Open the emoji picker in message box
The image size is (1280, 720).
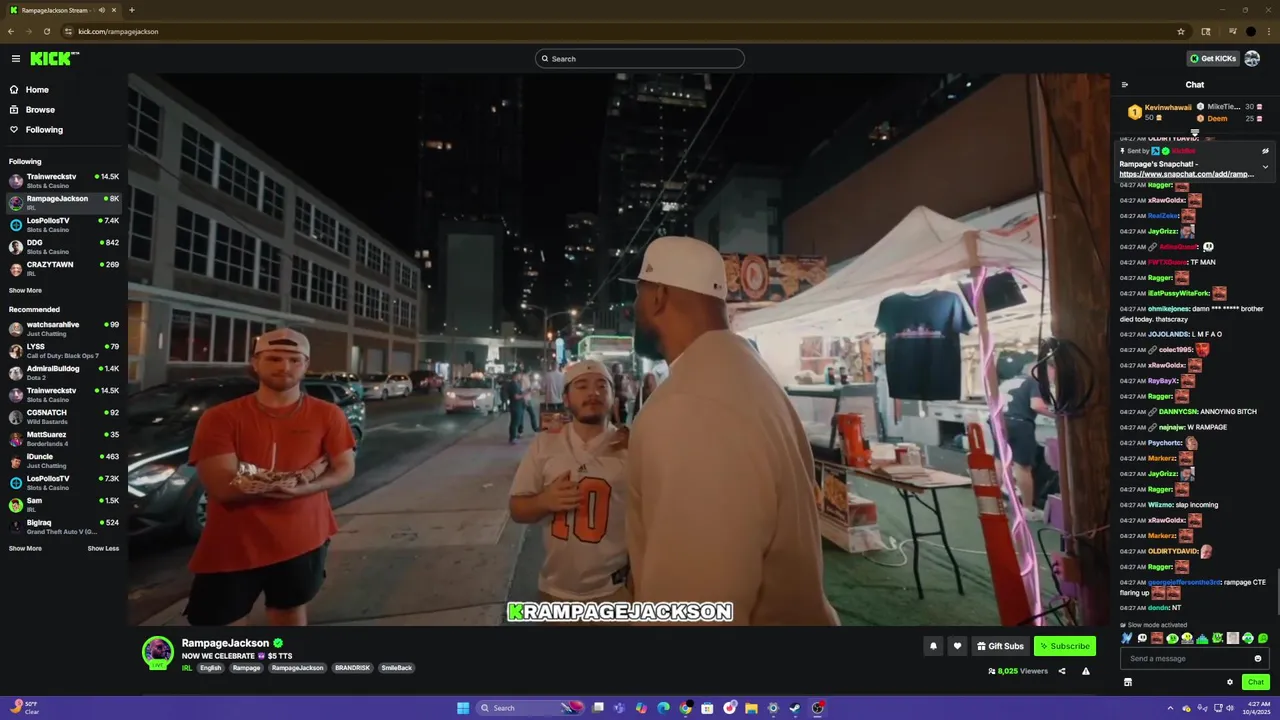1258,658
